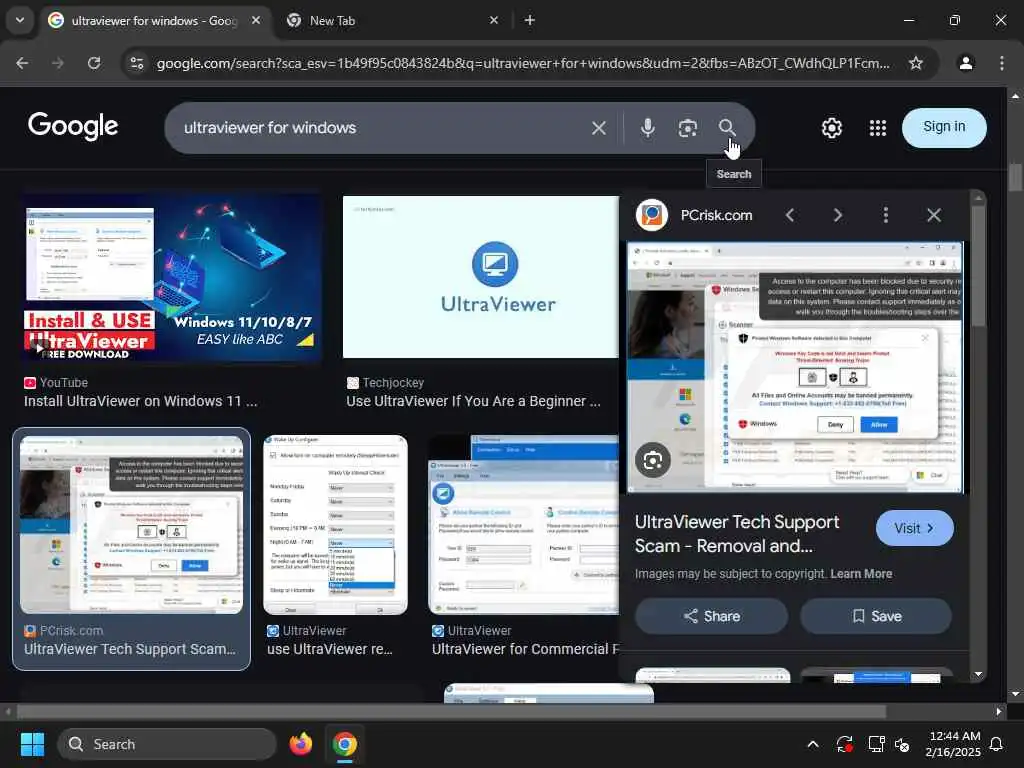Switch to the New Tab tab
This screenshot has height=768, width=1024.
coord(392,20)
